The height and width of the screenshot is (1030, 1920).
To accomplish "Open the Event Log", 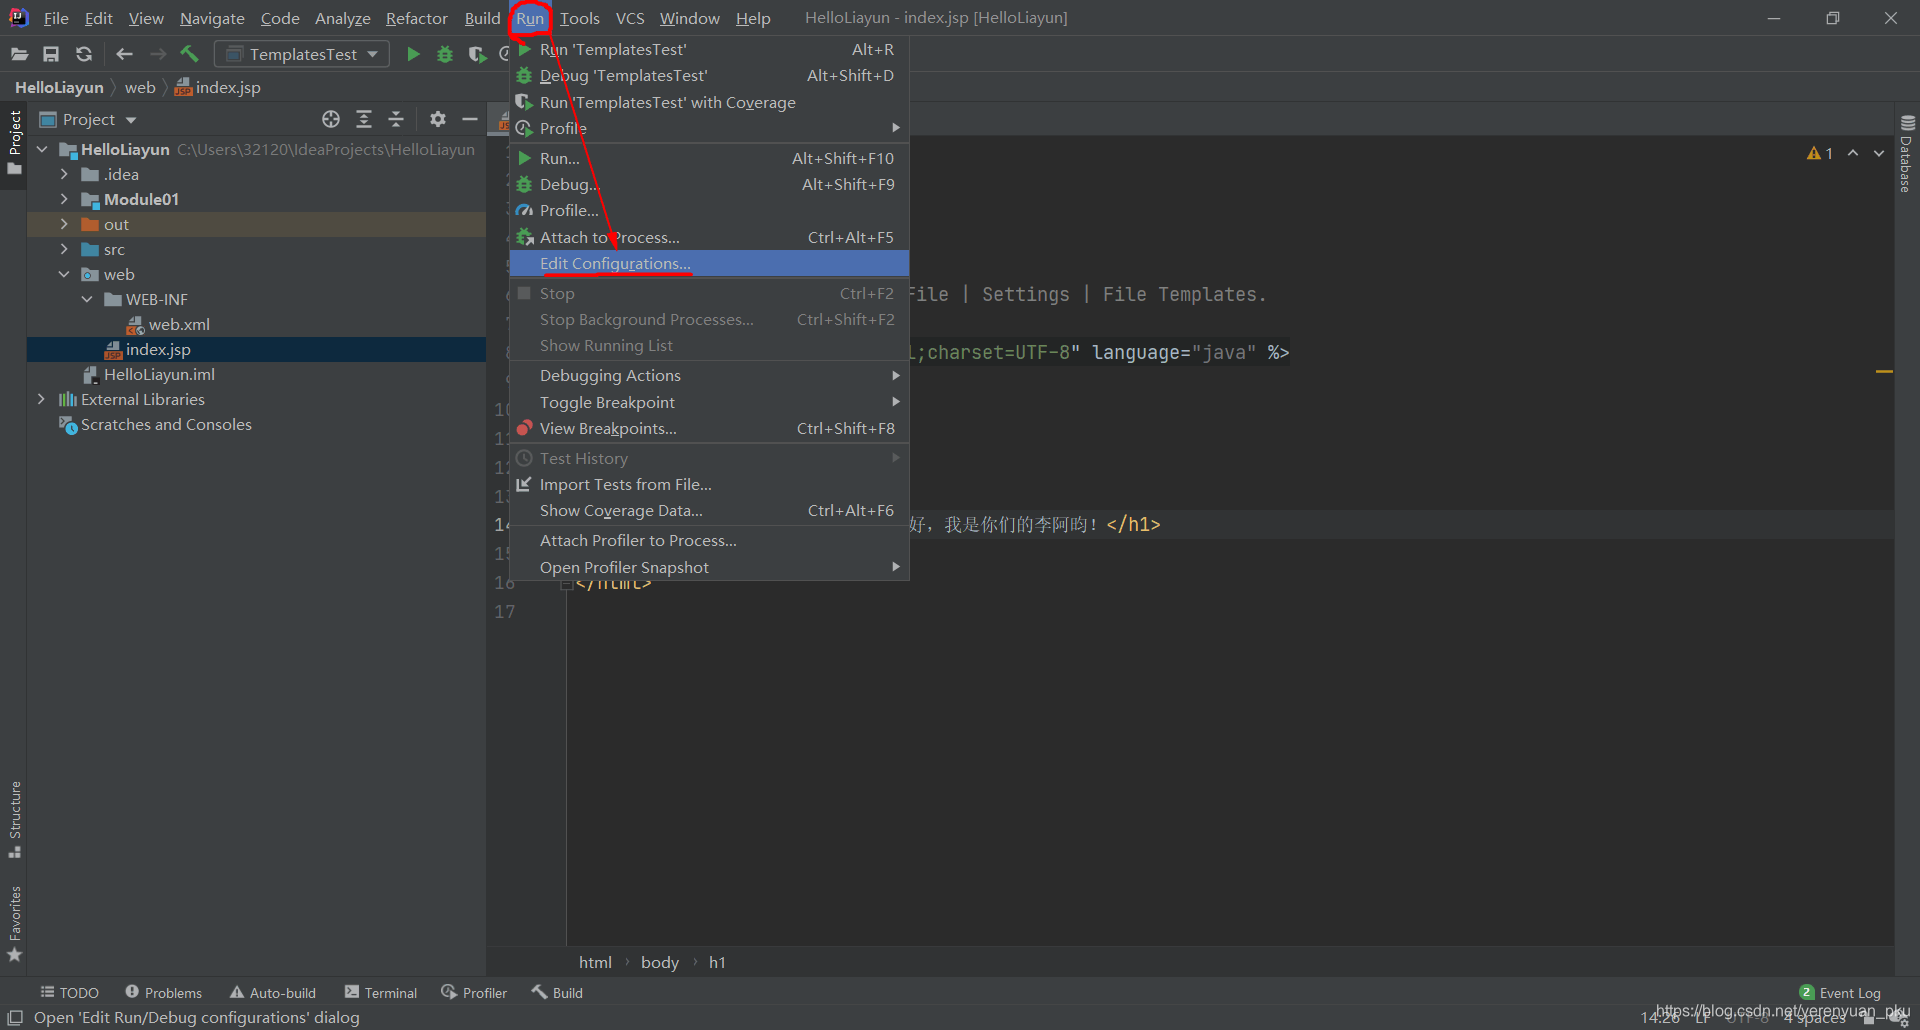I will (1840, 992).
